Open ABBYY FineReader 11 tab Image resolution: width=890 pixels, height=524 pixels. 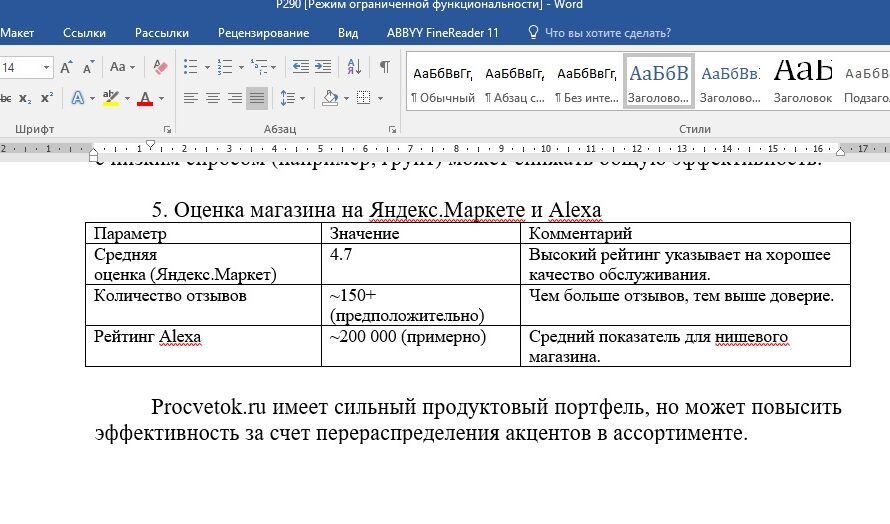442,33
